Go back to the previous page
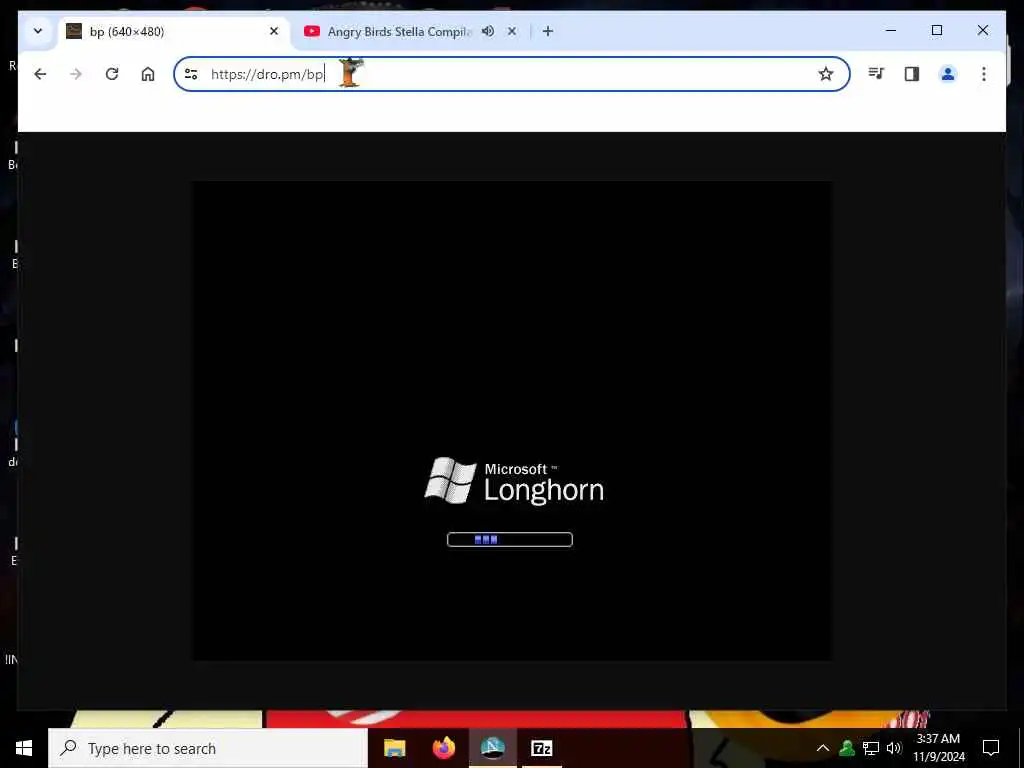 [40, 74]
